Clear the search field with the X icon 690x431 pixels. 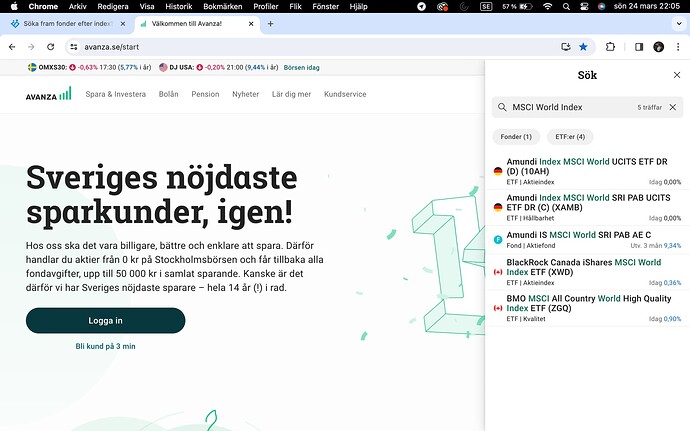pyautogui.click(x=672, y=107)
